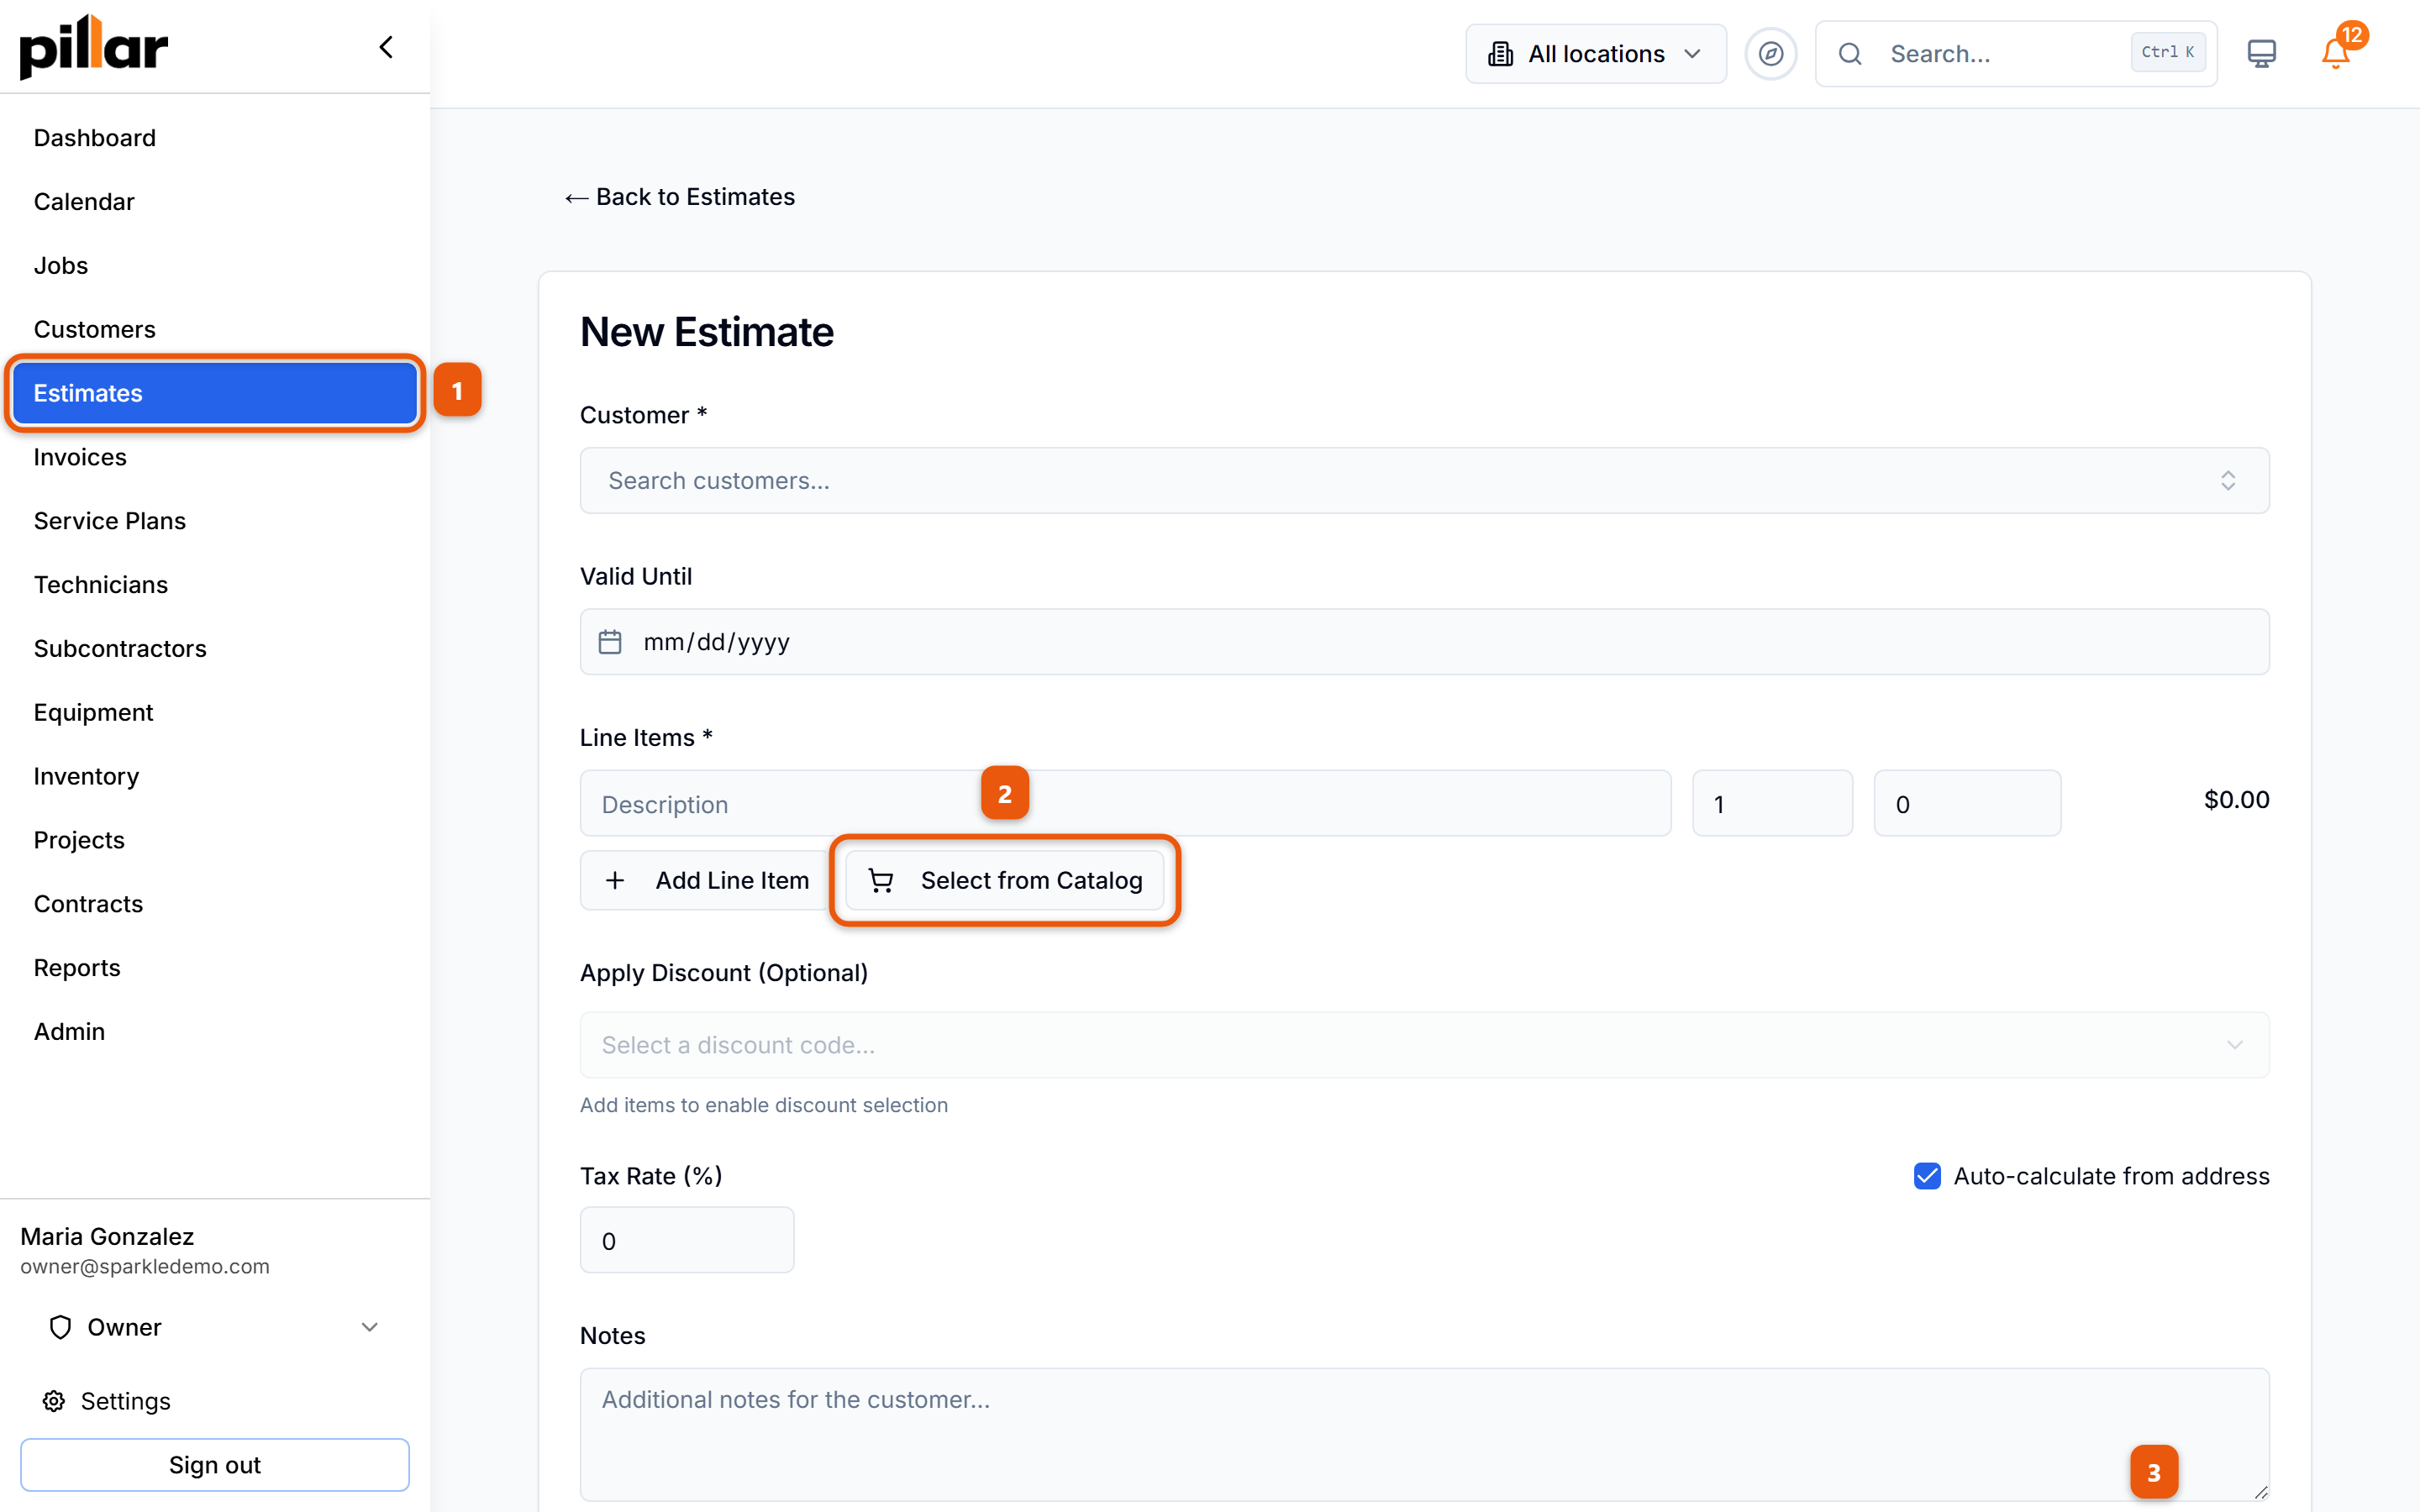Click the Notes text area
Image resolution: width=2420 pixels, height=1512 pixels.
pyautogui.click(x=1424, y=1435)
